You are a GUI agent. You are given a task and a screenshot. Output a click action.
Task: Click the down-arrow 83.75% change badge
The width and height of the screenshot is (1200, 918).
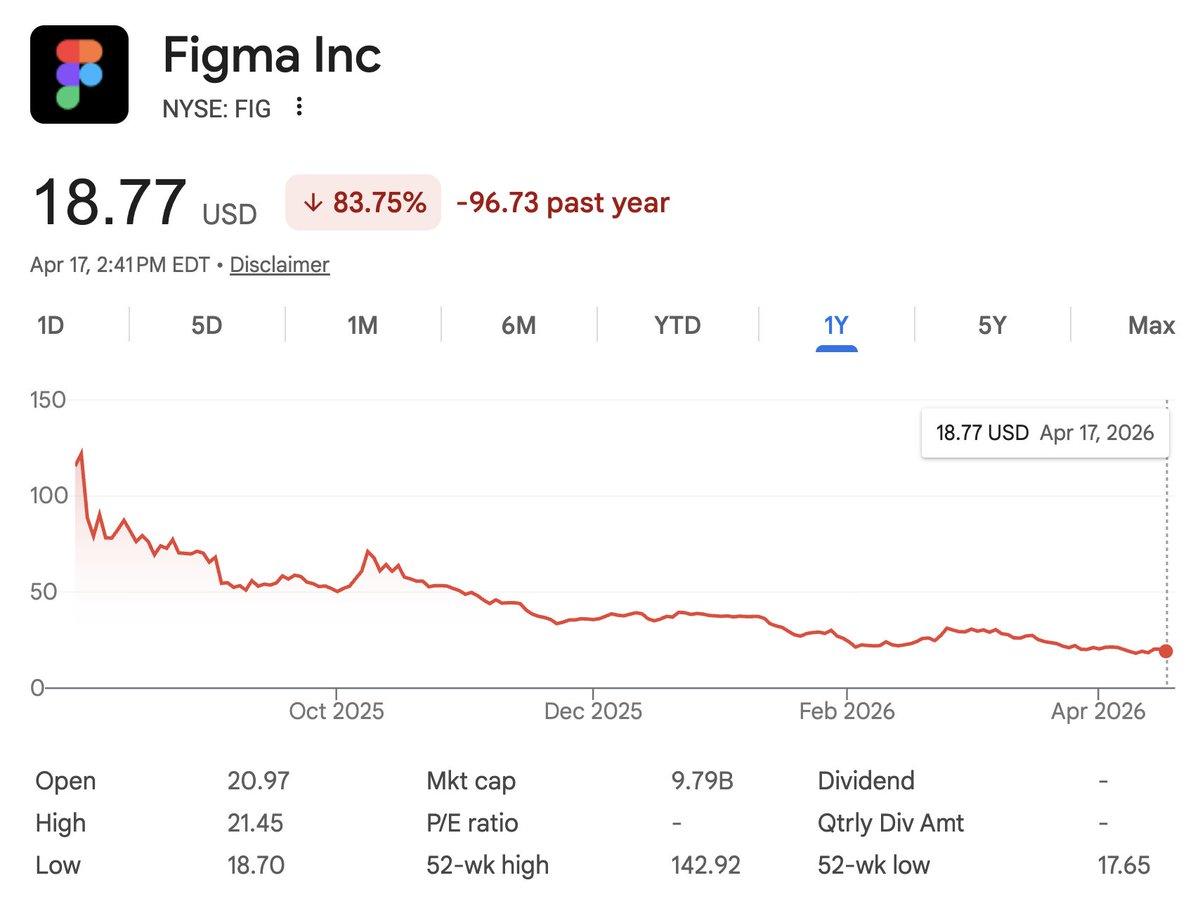(x=364, y=203)
